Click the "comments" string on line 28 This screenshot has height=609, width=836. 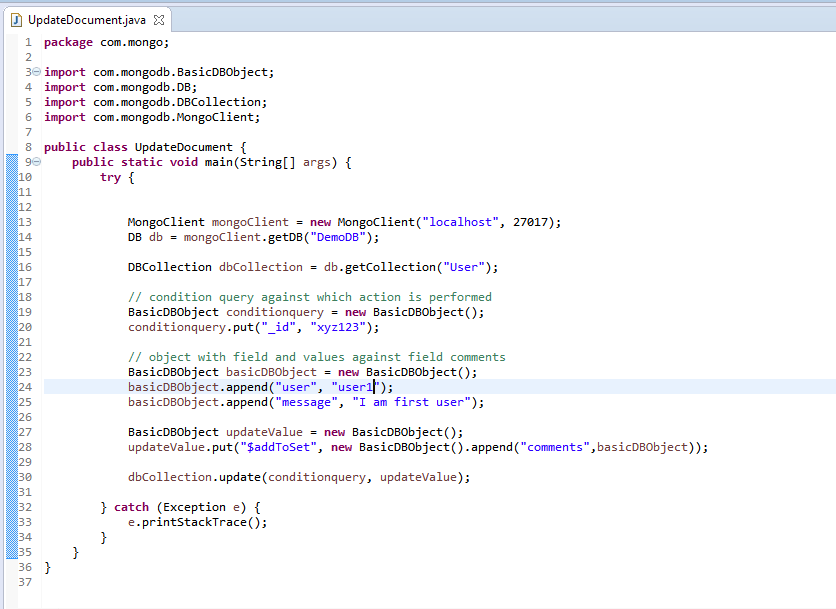[x=555, y=447]
